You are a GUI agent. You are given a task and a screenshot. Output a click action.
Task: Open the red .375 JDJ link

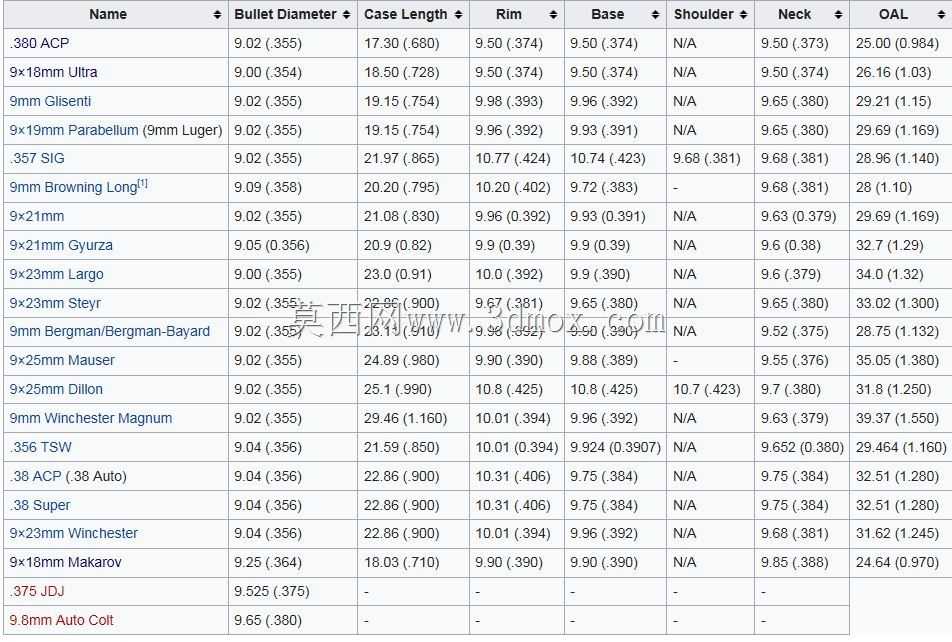(36, 591)
